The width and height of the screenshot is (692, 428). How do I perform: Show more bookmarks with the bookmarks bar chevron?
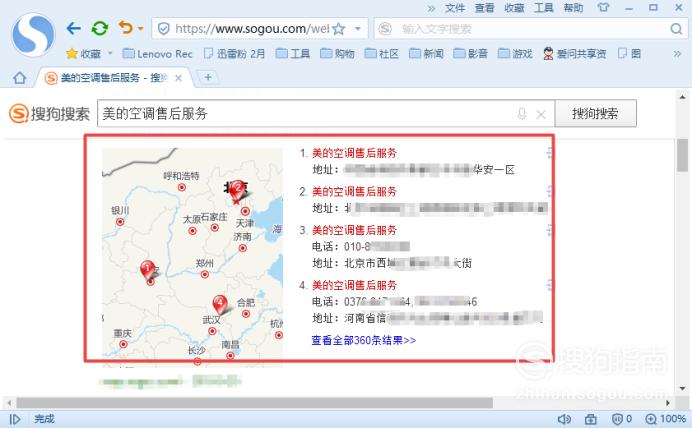(x=677, y=54)
